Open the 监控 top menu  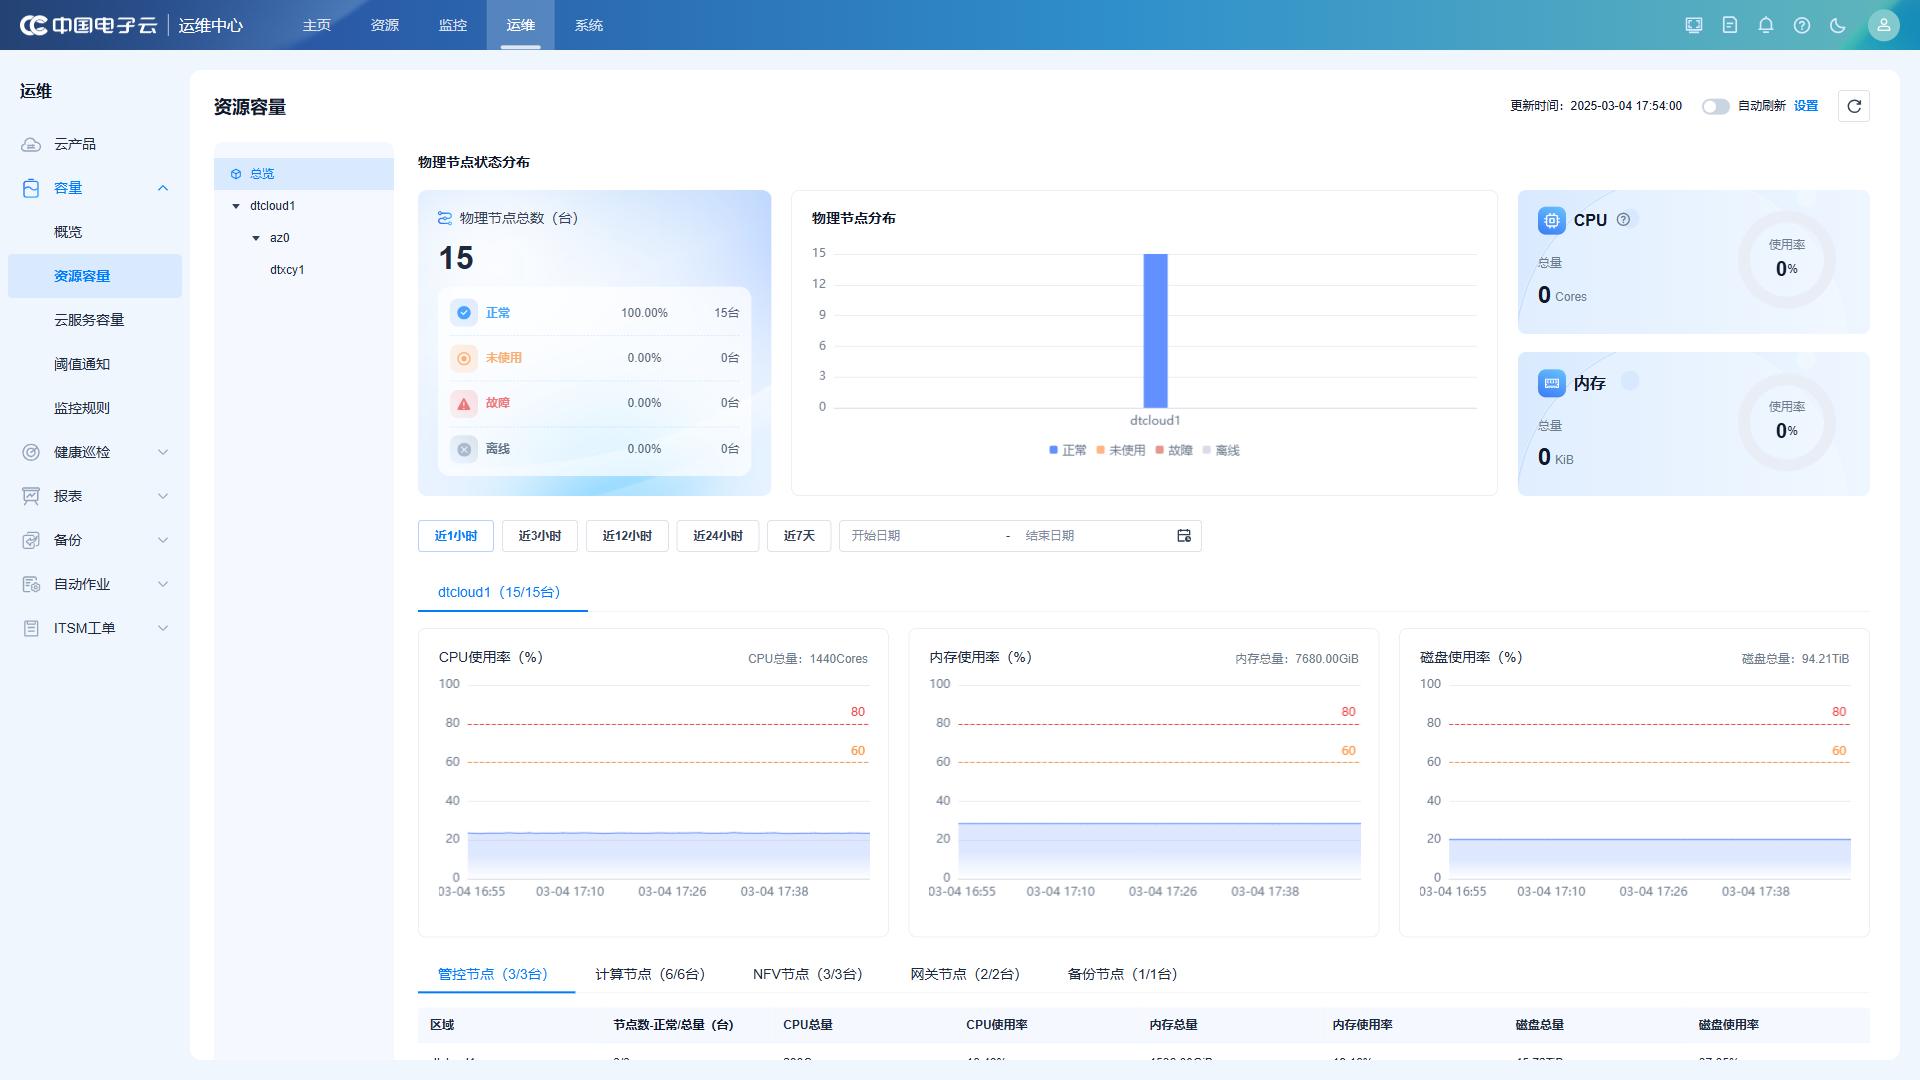(453, 25)
